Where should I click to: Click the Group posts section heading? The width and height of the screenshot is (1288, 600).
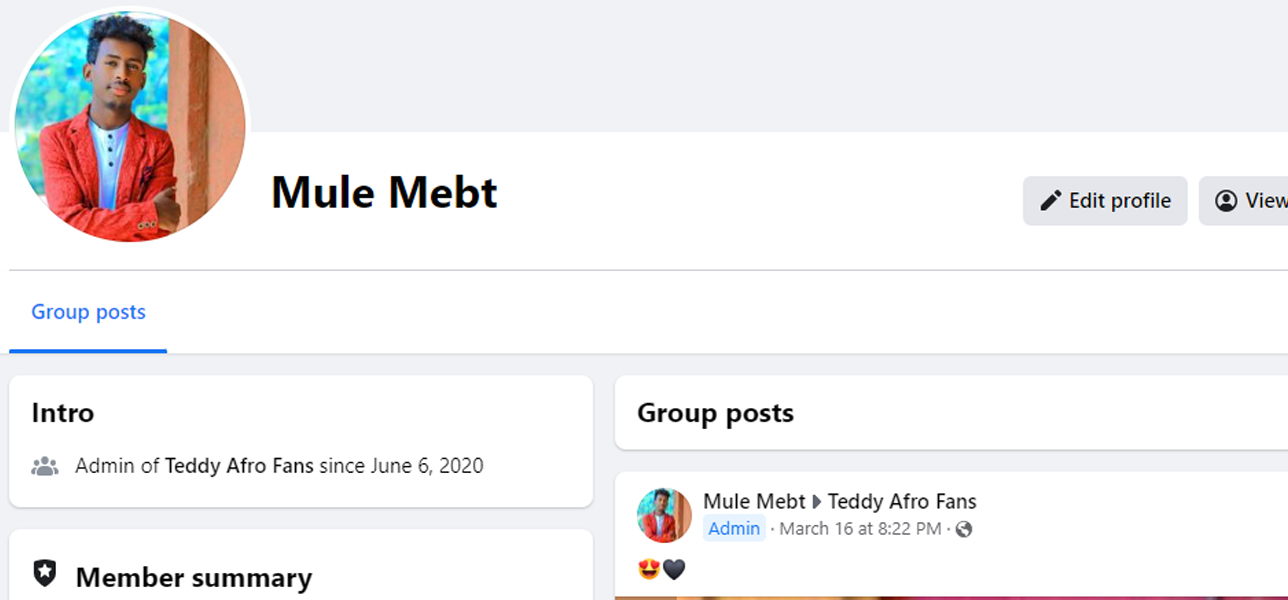[715, 413]
